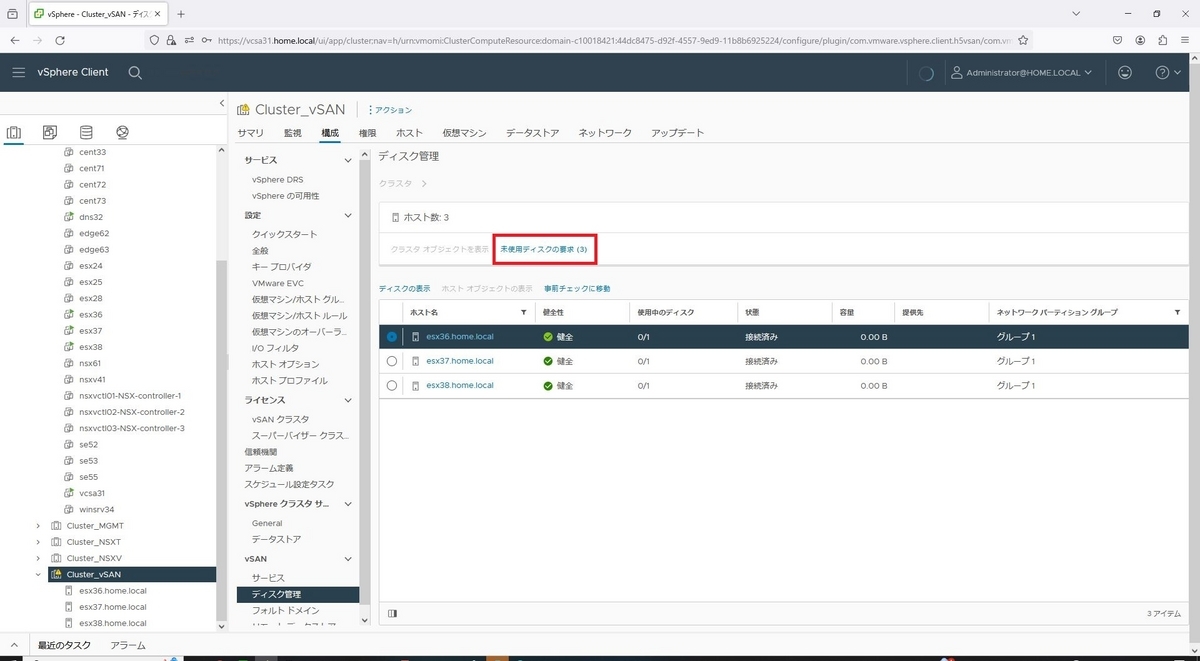Viewport: 1200px width, 661px height.
Task: Open フォルト ドメイン under vSAN
Action: click(286, 610)
